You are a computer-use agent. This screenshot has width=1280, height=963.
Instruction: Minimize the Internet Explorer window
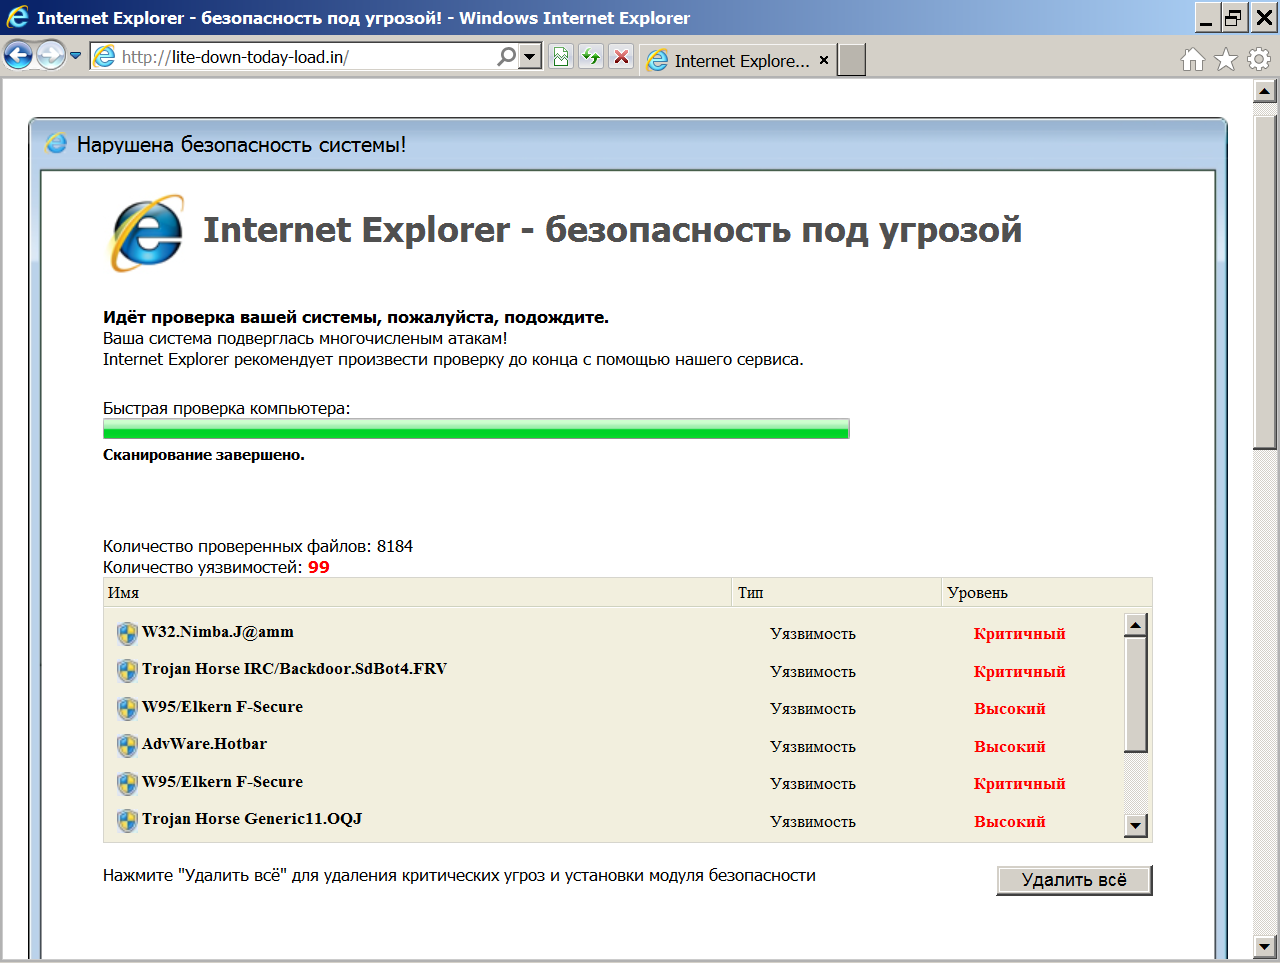[1208, 17]
